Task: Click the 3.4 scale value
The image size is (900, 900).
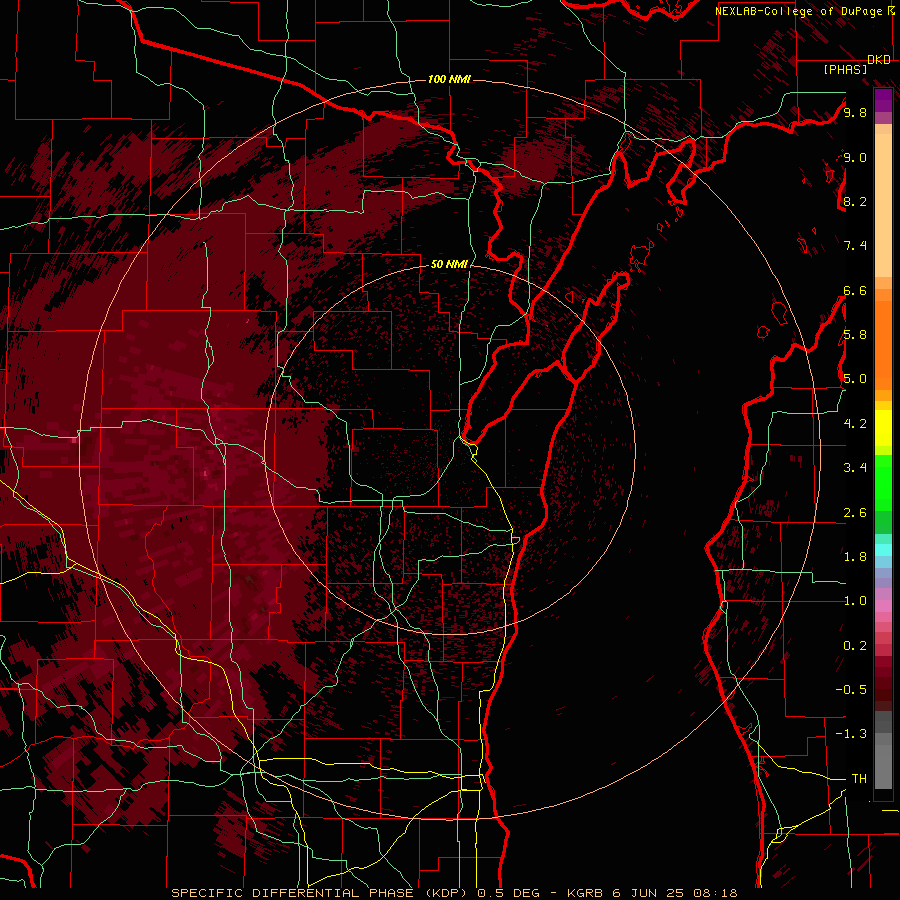Action: tap(855, 468)
